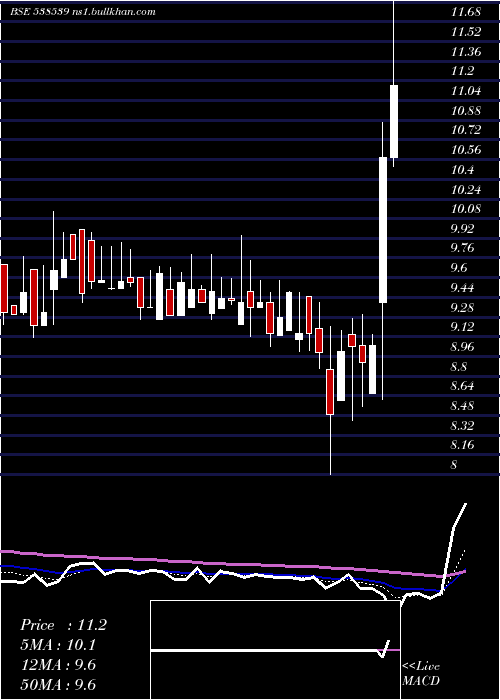Image resolution: width=500 pixels, height=700 pixels.
Task: Click the 9.44 price axis label
Action: pos(462,287)
